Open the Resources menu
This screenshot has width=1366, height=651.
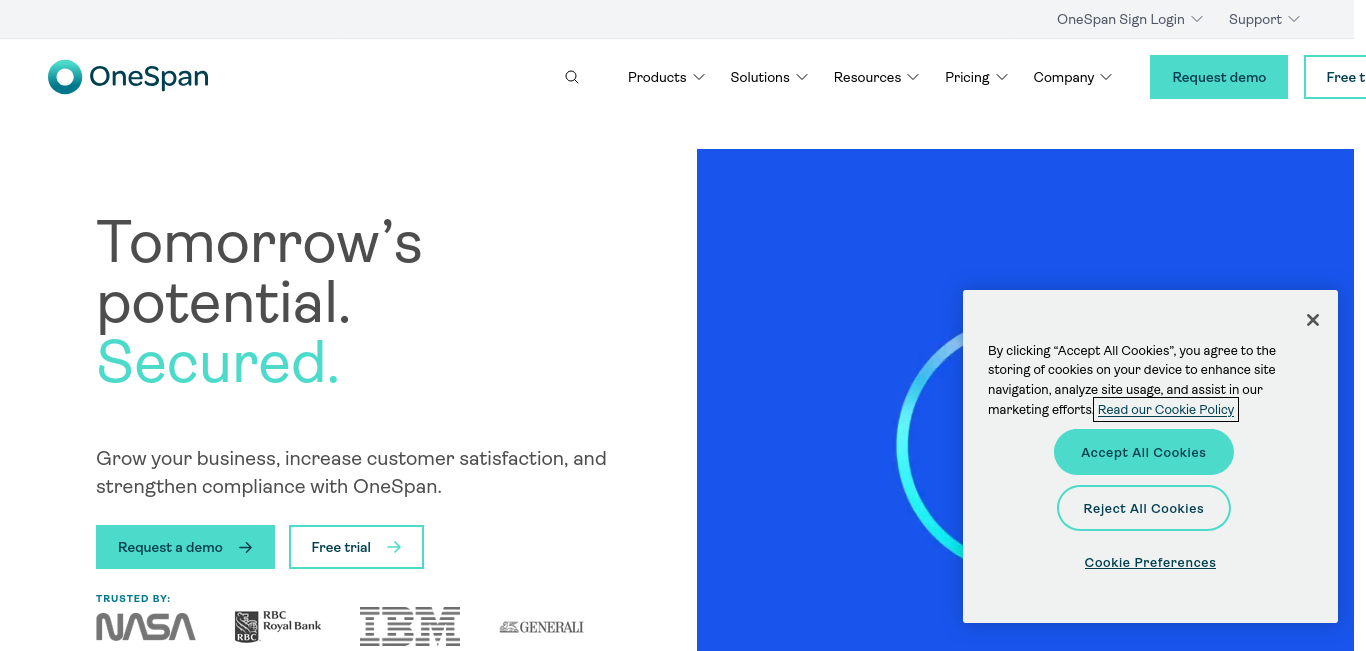[876, 77]
